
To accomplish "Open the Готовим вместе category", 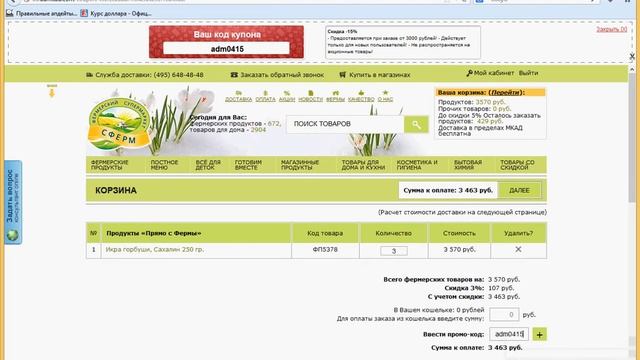I will [x=248, y=165].
